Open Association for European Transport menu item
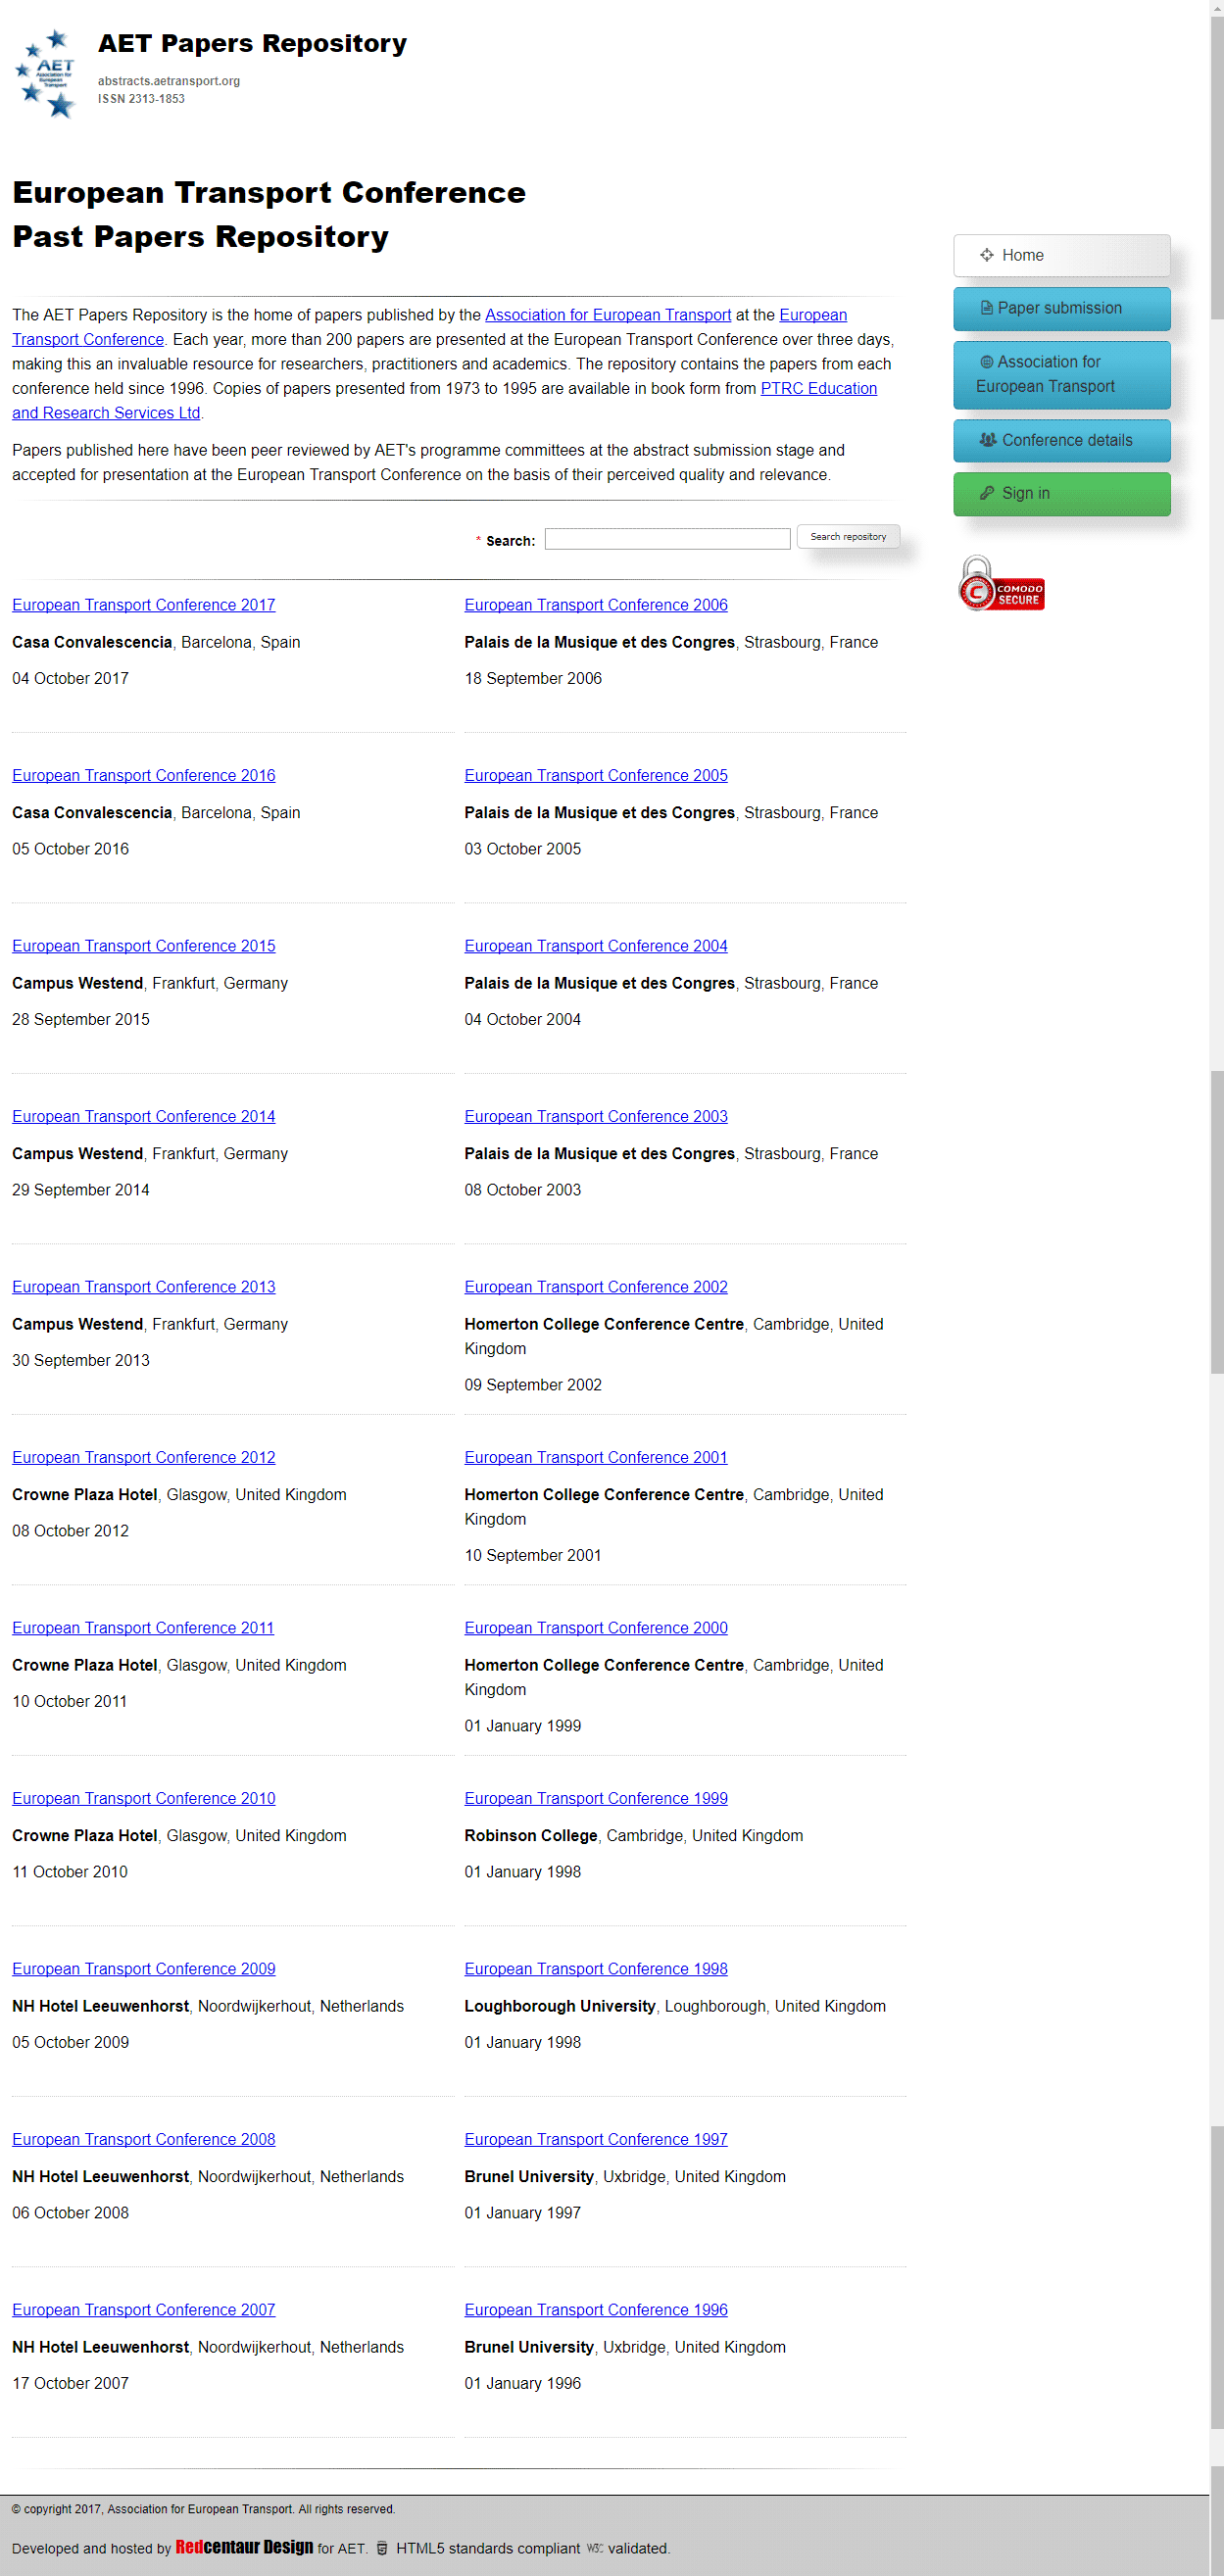1224x2576 pixels. (x=1062, y=374)
